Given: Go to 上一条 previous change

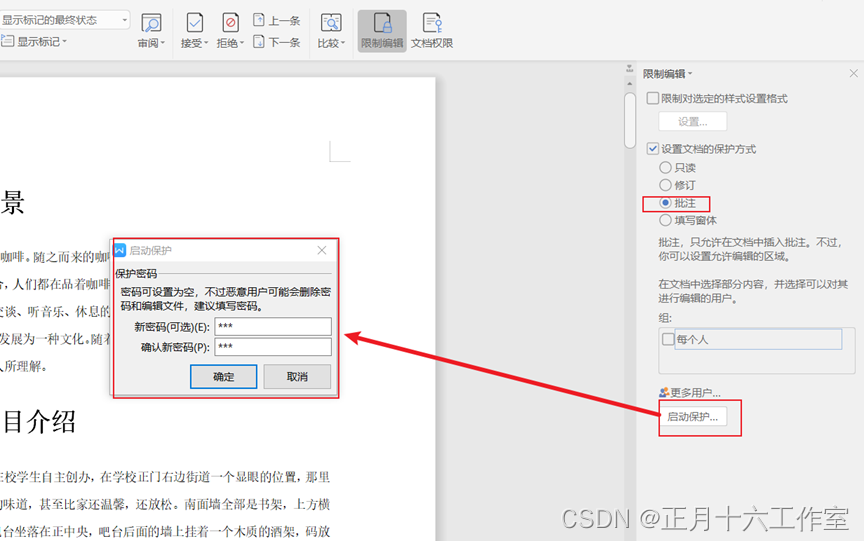Looking at the screenshot, I should tap(277, 21).
